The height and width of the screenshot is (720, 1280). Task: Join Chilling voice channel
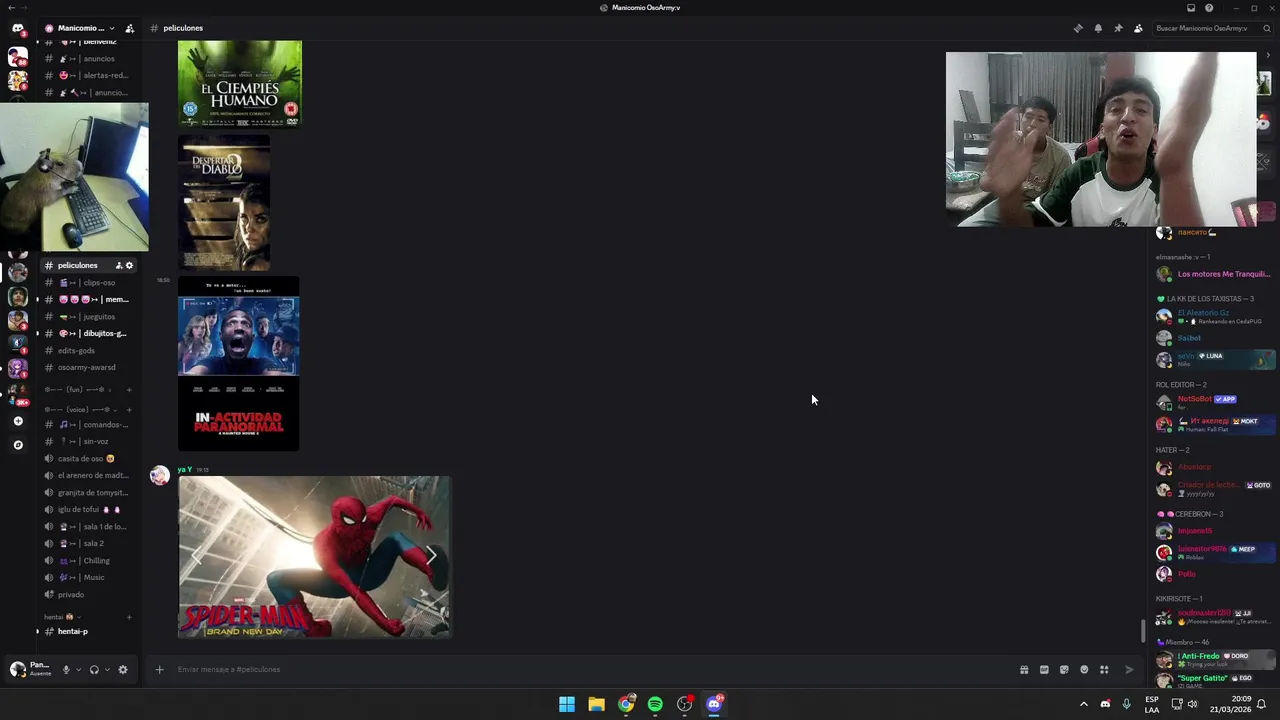[88, 560]
